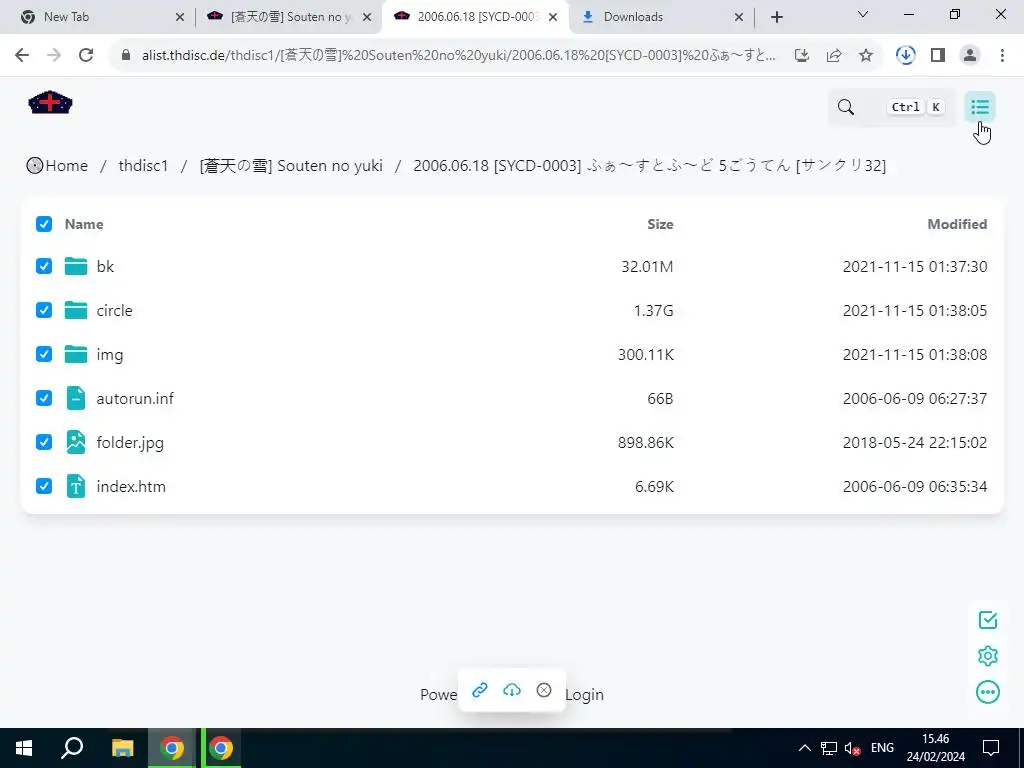Uncheck the folder.jpg checkbox
Screen dimensions: 1024x768
(44, 442)
